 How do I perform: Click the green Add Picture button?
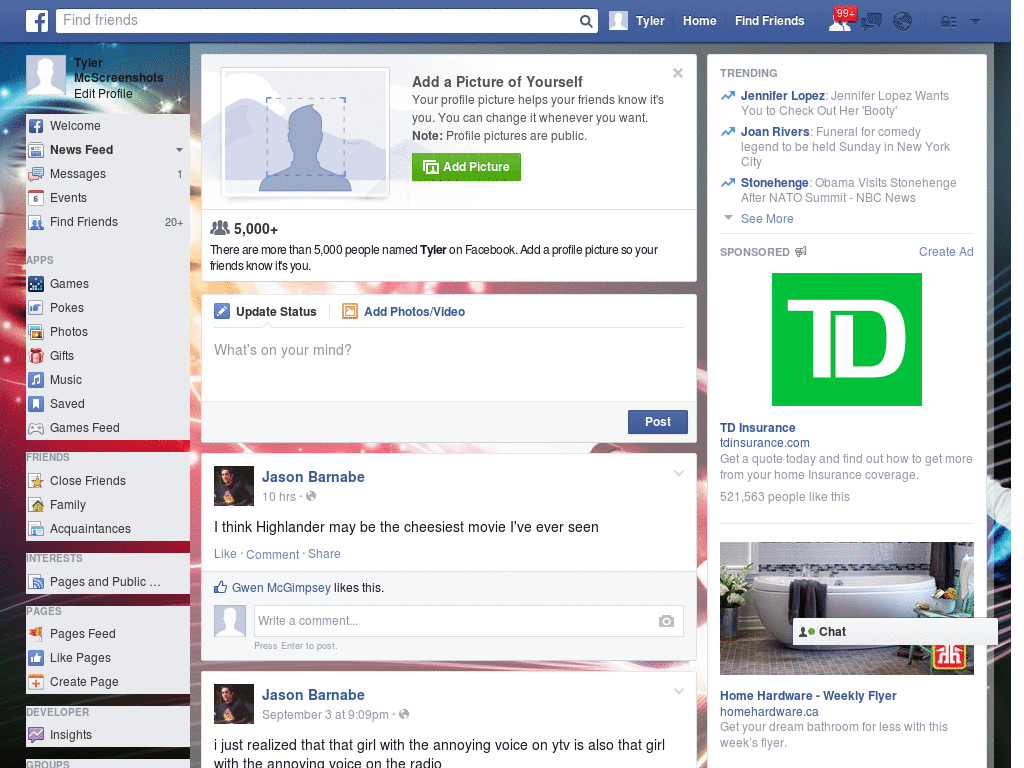(x=466, y=167)
